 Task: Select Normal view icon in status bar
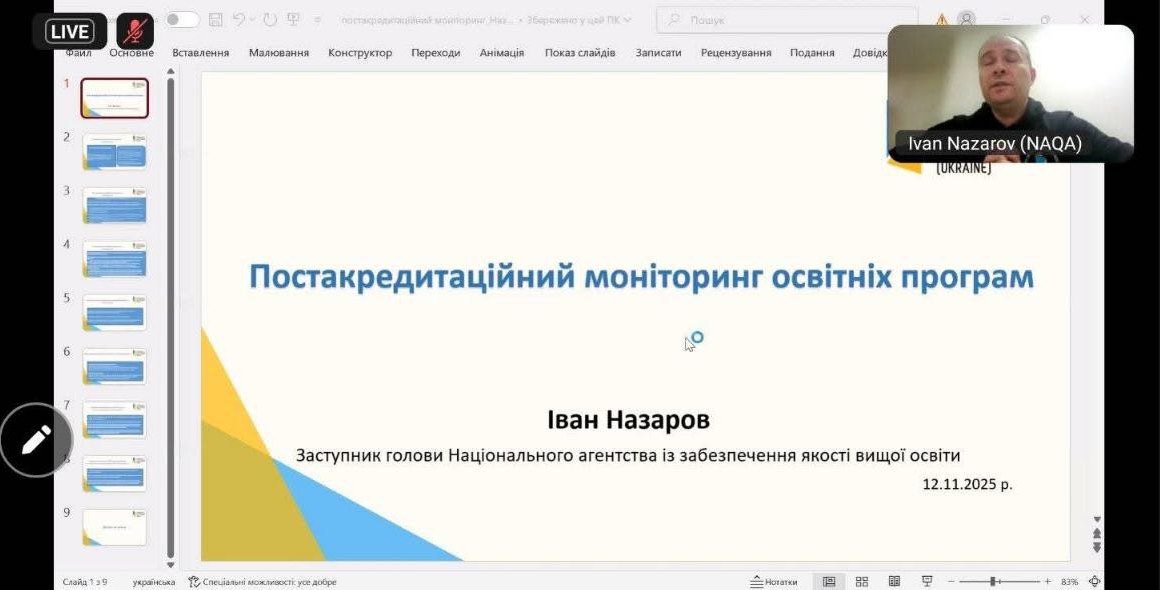(x=829, y=581)
